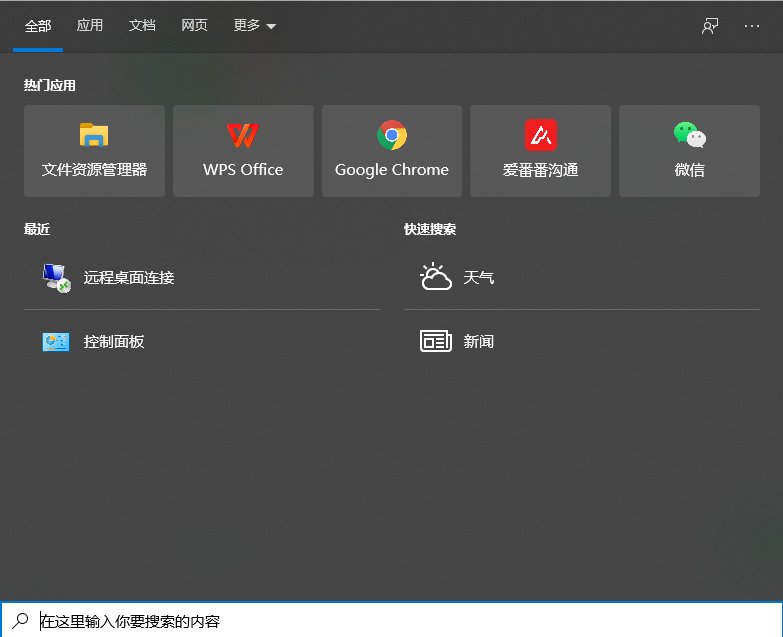The height and width of the screenshot is (637, 783).
Task: Launch WPS Office from top apps
Action: pos(243,151)
